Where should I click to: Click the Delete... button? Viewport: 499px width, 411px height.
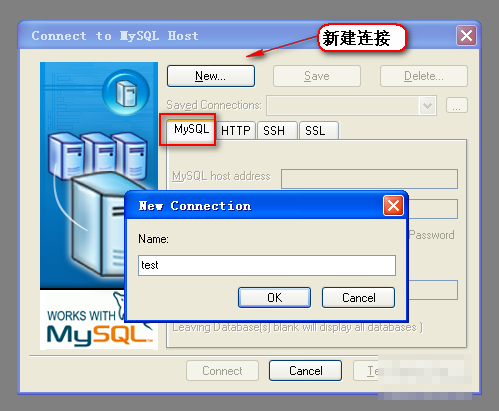(x=424, y=76)
